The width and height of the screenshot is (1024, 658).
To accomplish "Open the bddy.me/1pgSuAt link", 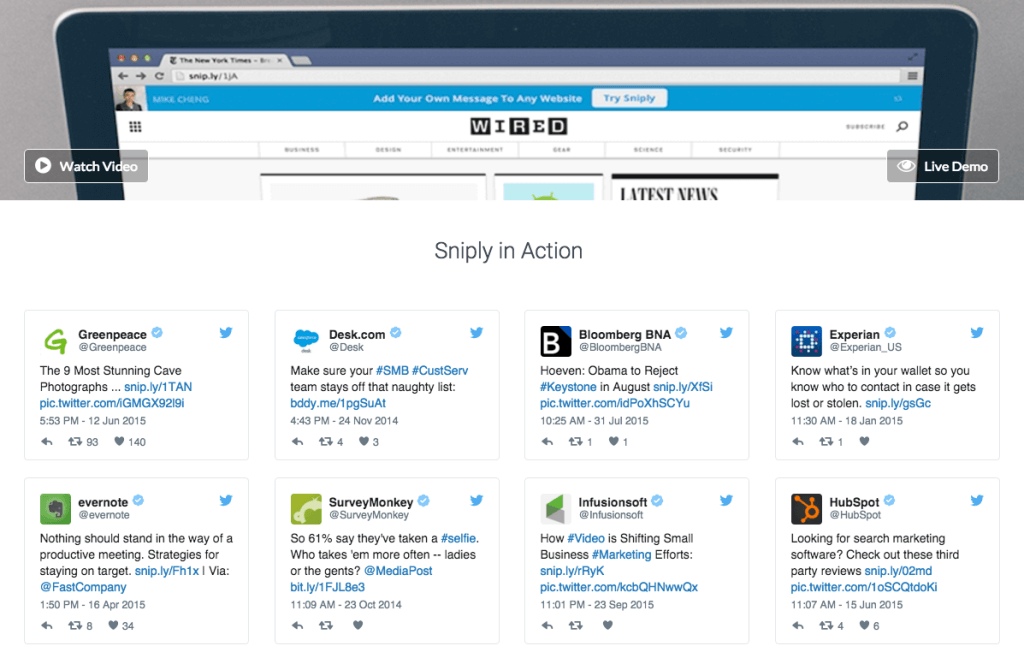I will pos(338,403).
